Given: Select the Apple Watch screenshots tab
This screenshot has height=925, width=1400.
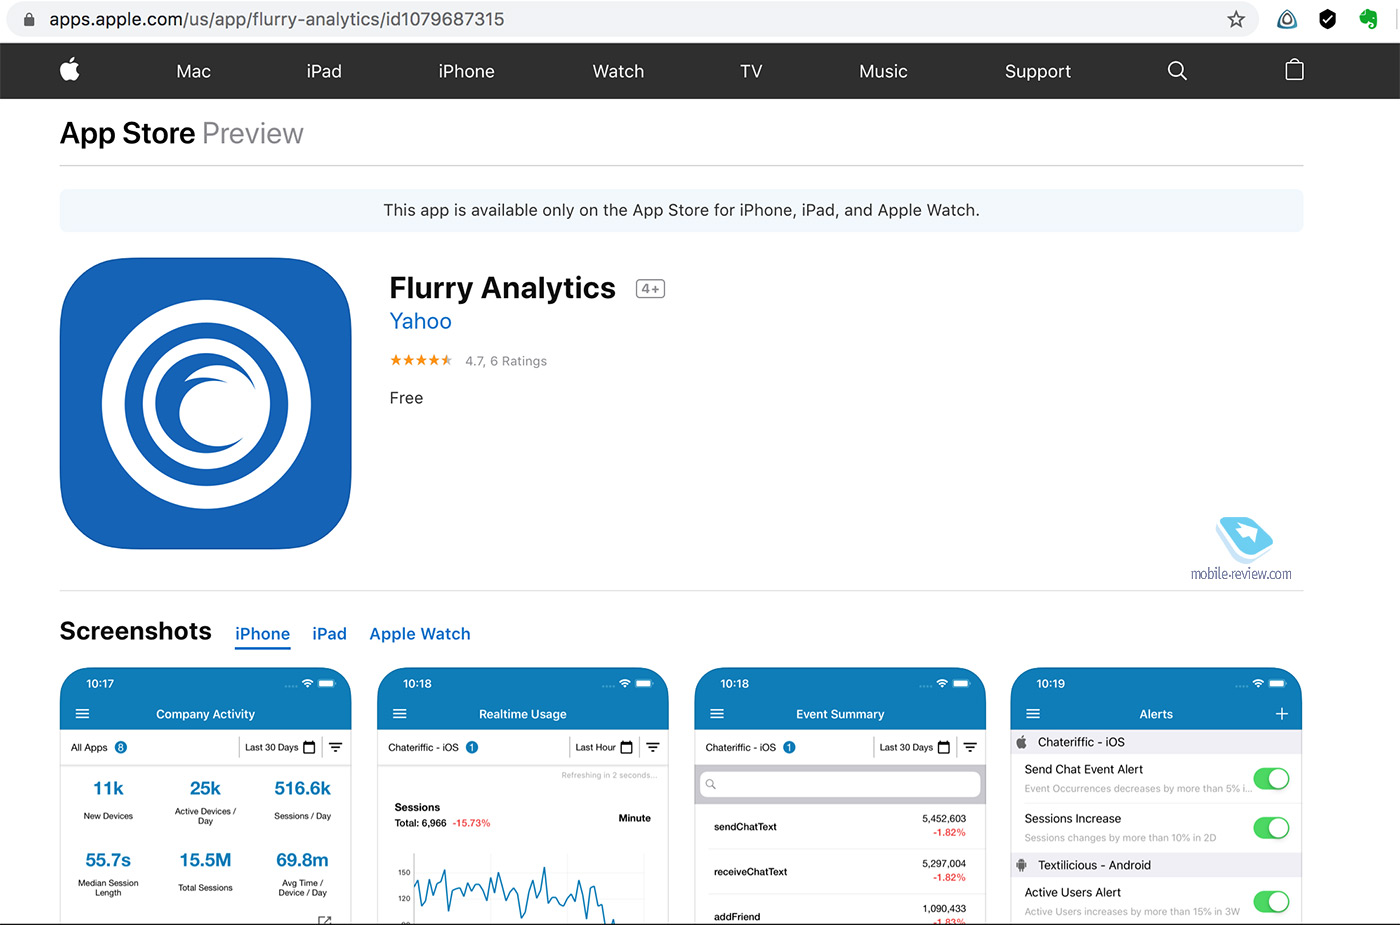Looking at the screenshot, I should pos(420,634).
